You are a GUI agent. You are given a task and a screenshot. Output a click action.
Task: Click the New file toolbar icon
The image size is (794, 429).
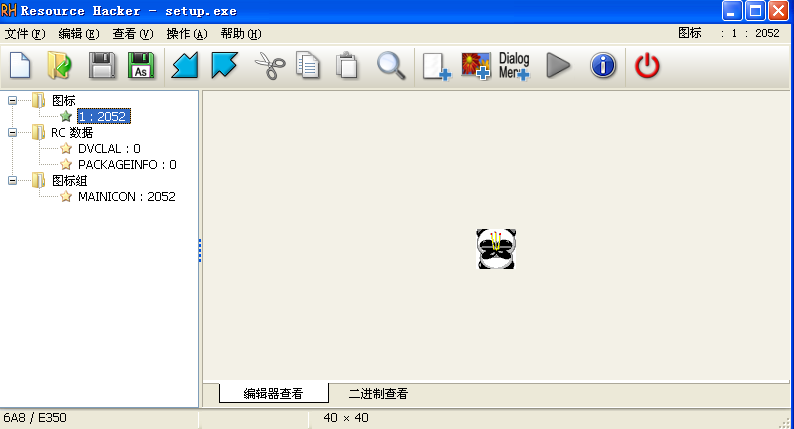20,67
